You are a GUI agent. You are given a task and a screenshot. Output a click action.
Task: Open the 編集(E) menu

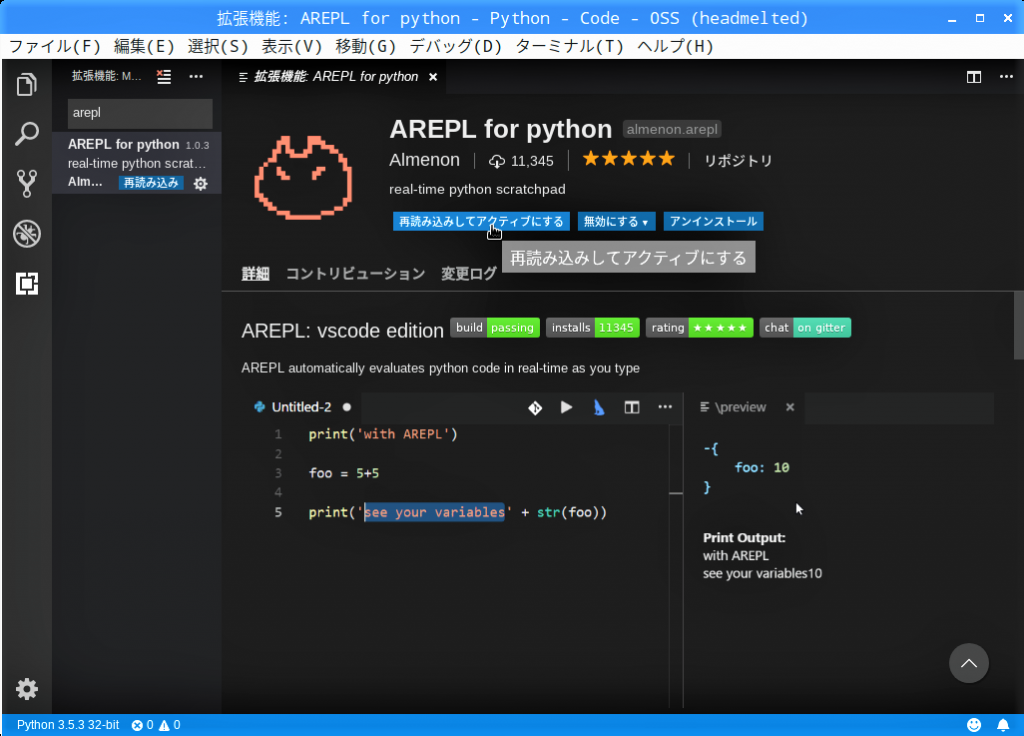(x=144, y=46)
